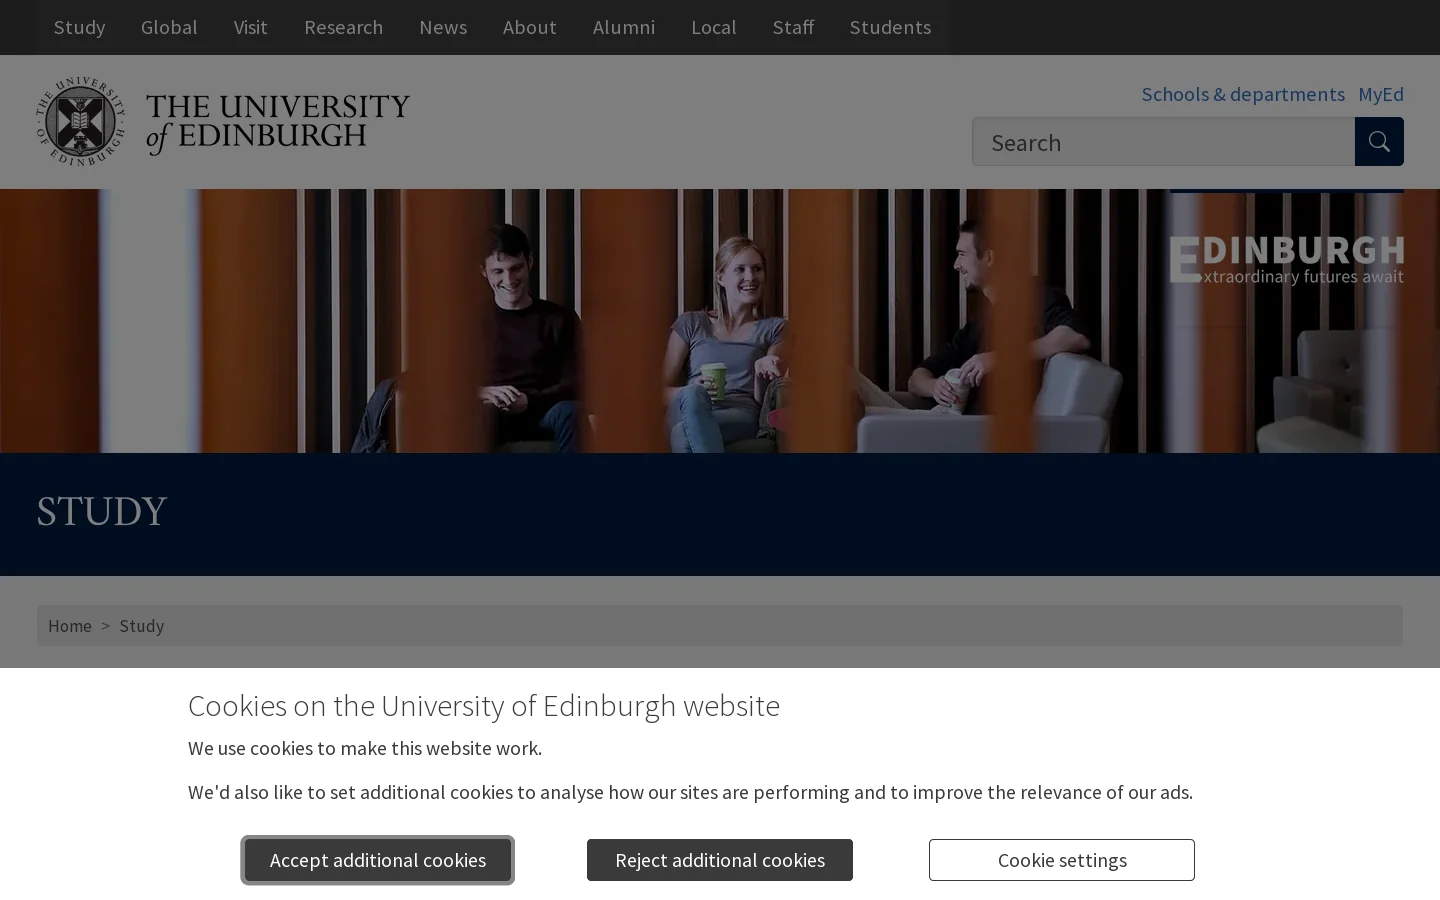This screenshot has width=1440, height=900.
Task: Select Visit in the top navigation
Action: (250, 27)
